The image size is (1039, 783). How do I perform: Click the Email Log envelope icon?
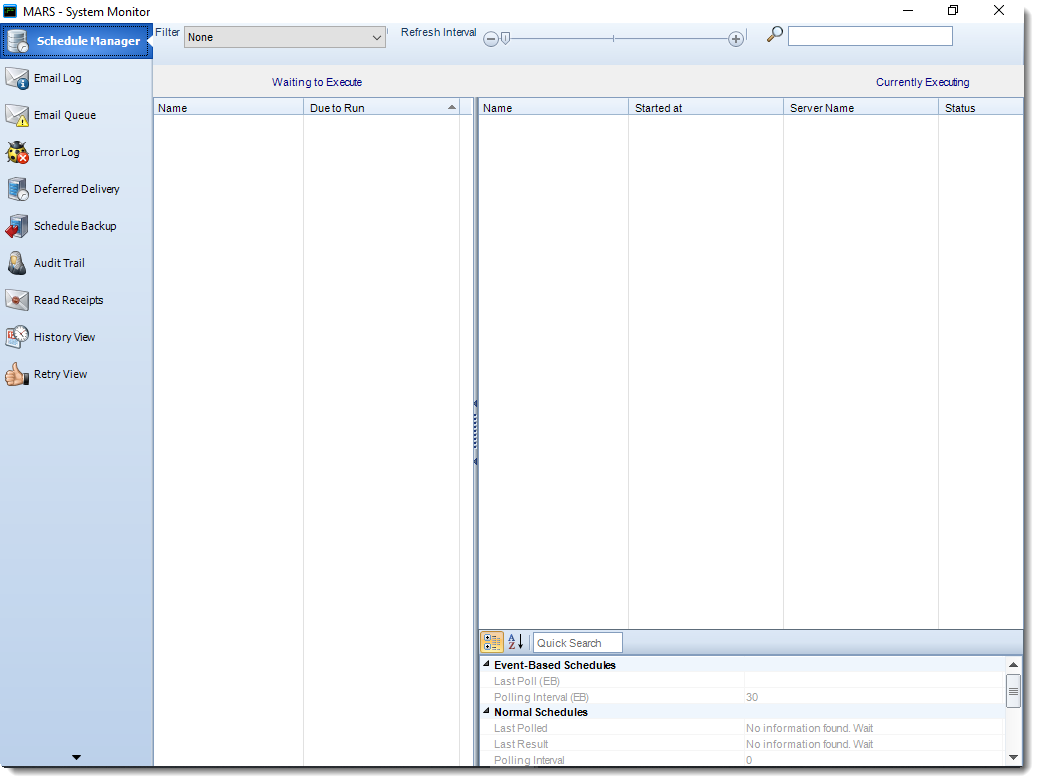coord(17,78)
